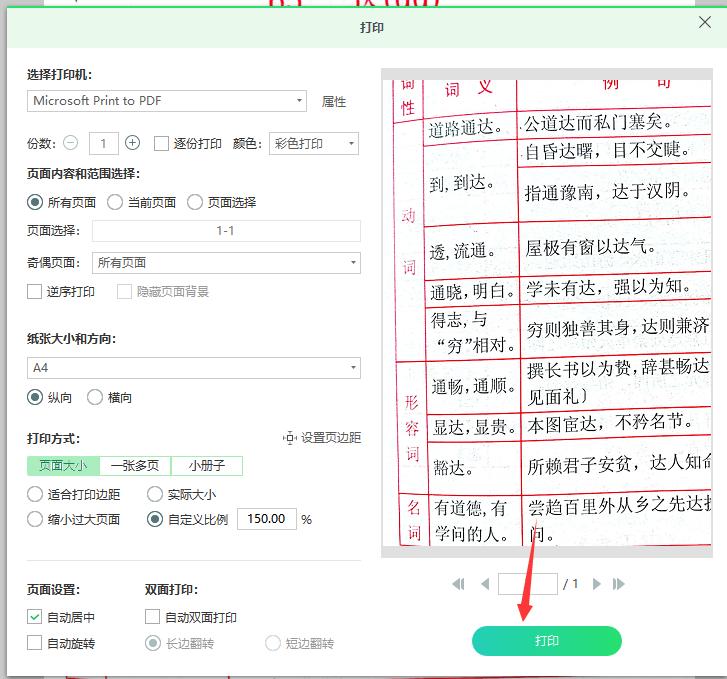This screenshot has height=679, width=727.
Task: Select 实际大小 option
Action: 154,494
